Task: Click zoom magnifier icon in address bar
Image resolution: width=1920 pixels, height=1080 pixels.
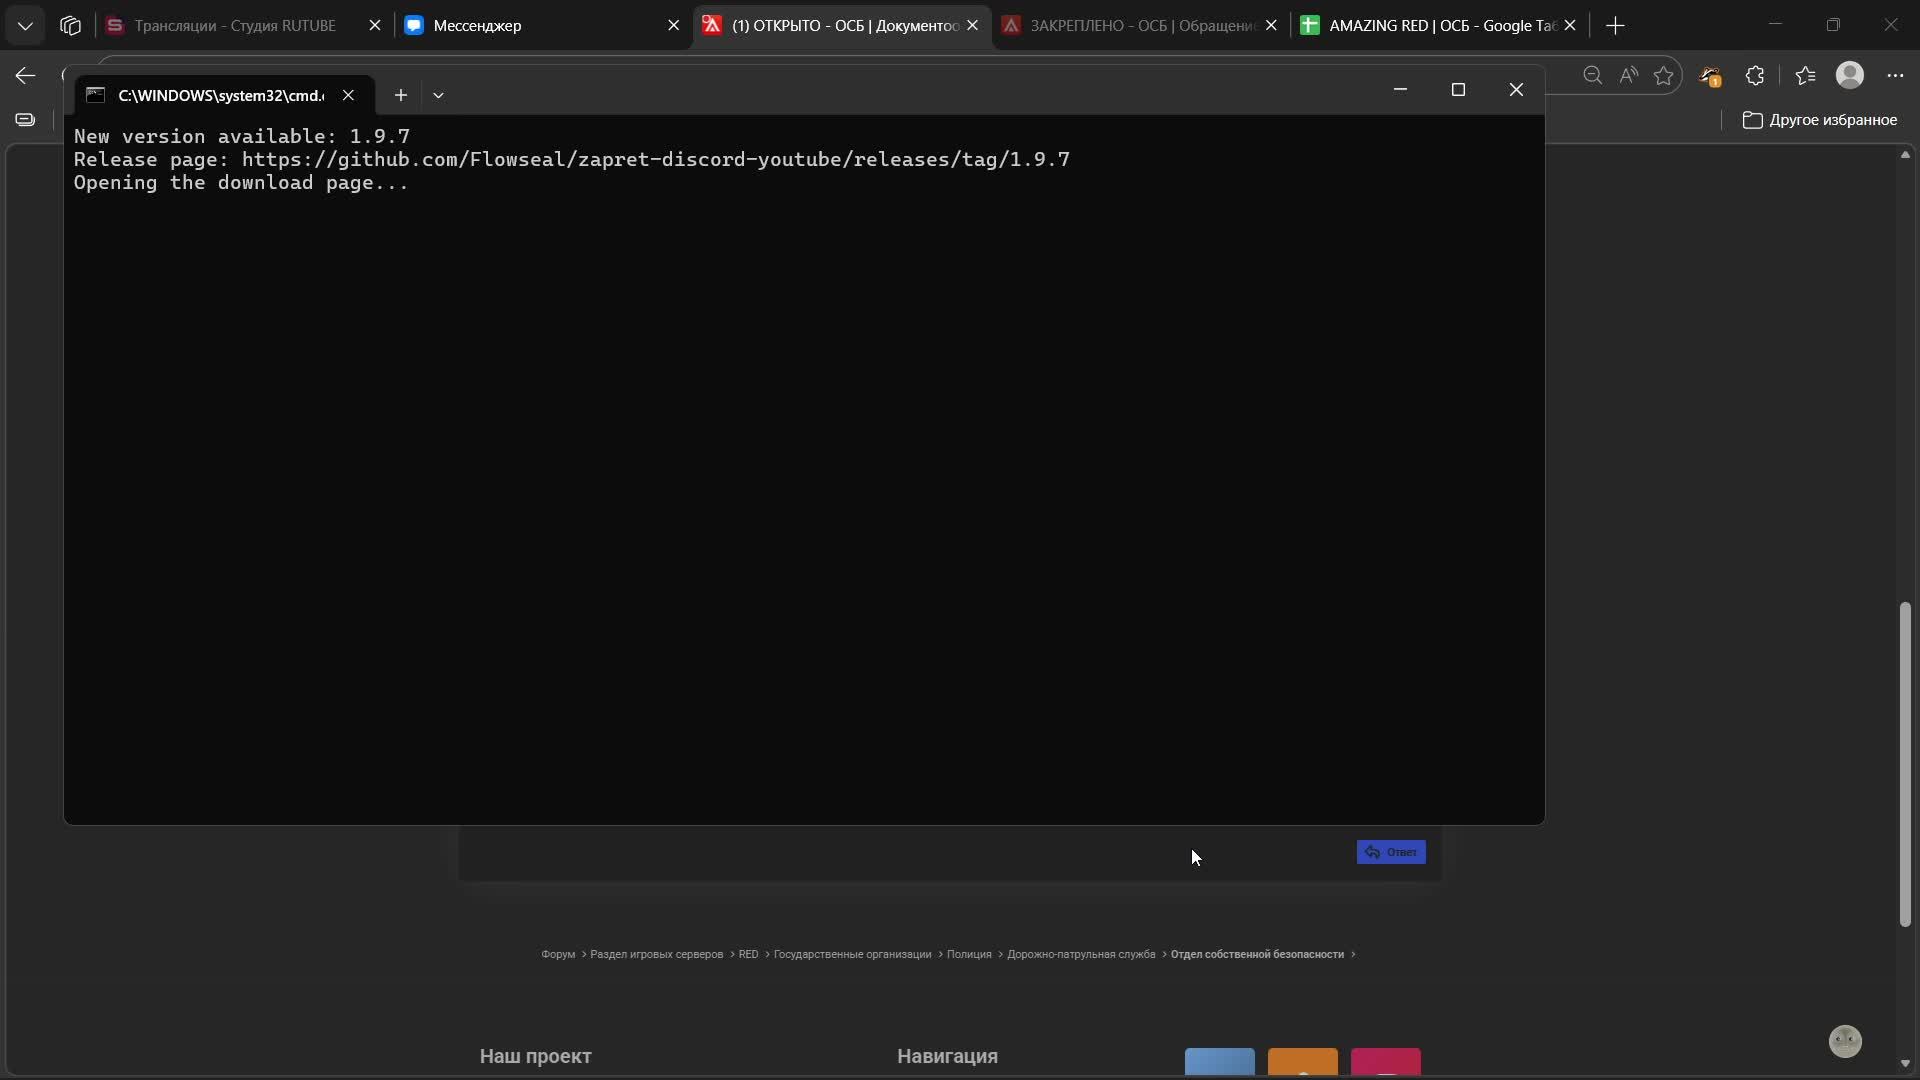Action: coord(1592,75)
